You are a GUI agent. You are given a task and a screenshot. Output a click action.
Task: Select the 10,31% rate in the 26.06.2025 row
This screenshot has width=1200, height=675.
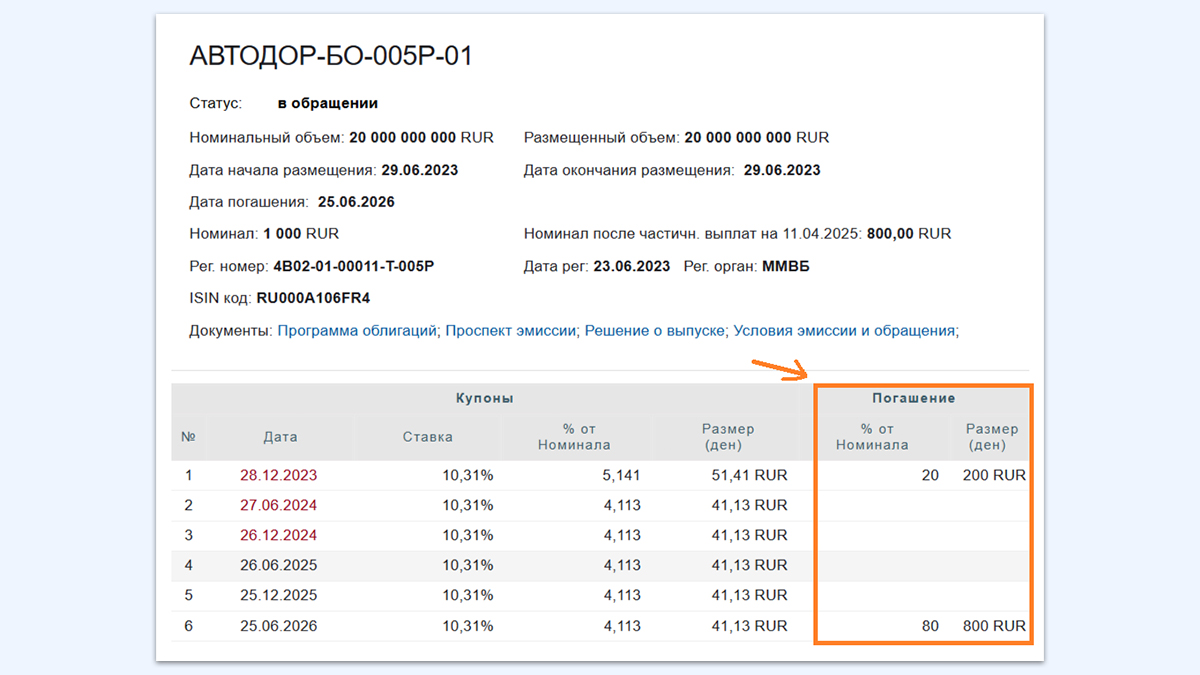pyautogui.click(x=468, y=566)
